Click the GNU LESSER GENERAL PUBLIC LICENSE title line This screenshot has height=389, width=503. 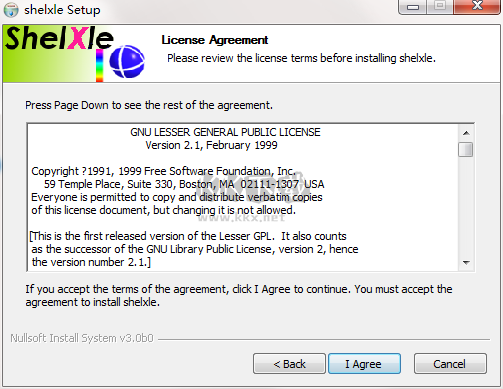(x=225, y=132)
